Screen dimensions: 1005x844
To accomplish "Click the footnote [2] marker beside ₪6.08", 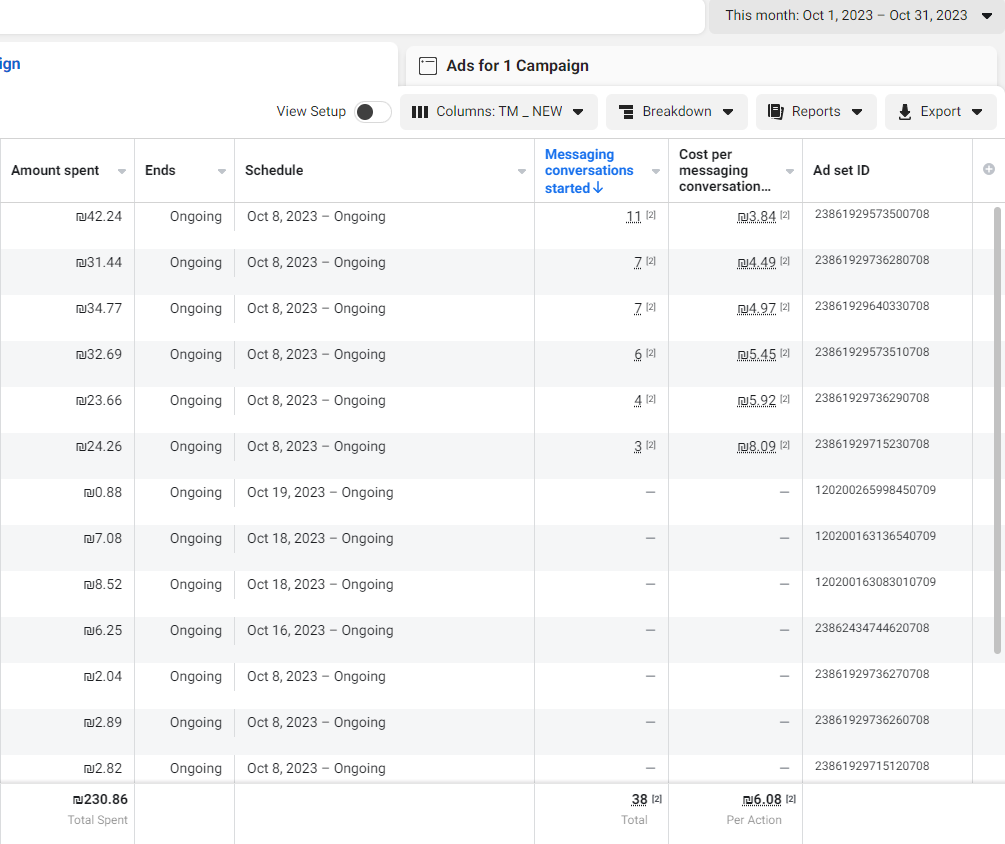I will tap(791, 799).
